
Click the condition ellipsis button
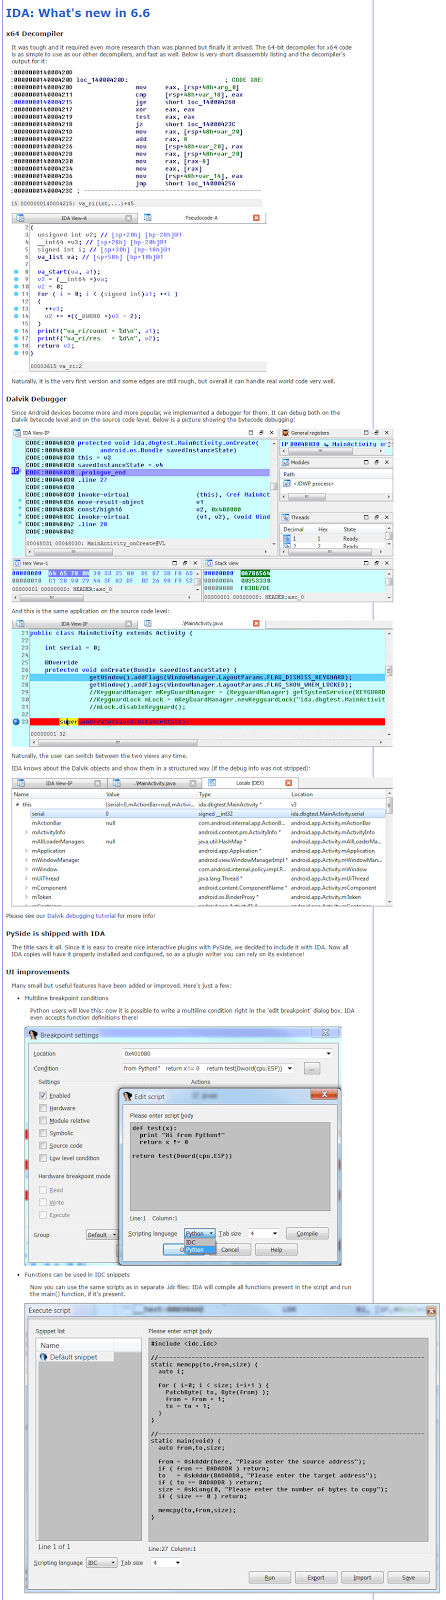click(312, 1068)
